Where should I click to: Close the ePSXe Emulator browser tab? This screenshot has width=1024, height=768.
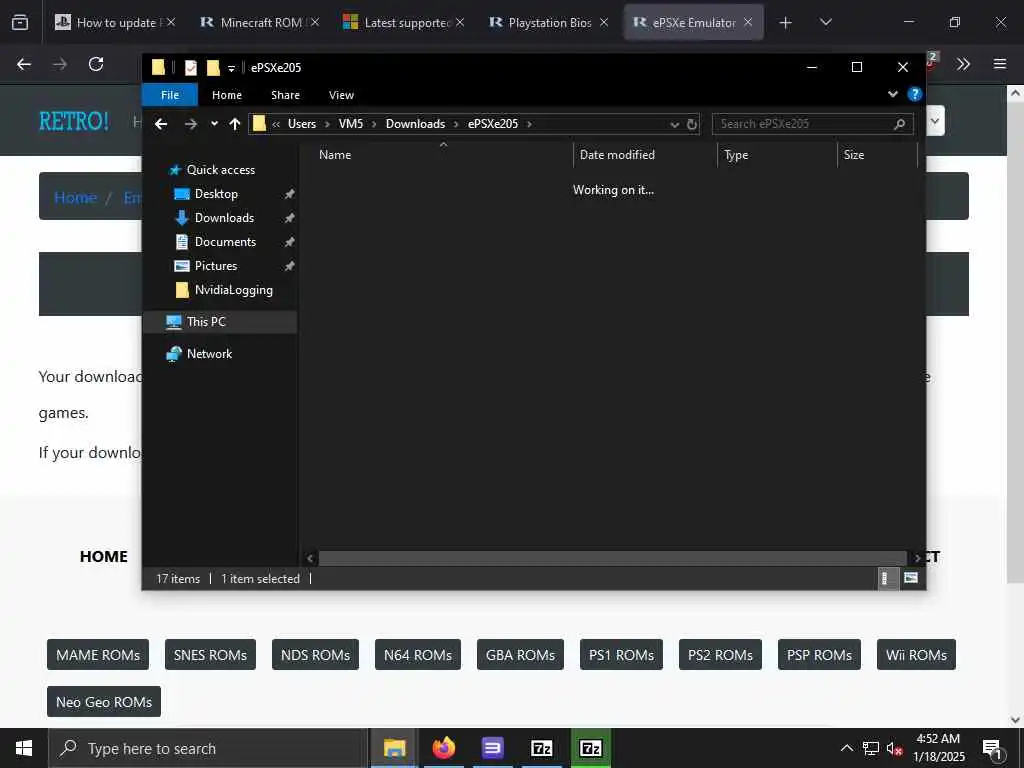748,23
